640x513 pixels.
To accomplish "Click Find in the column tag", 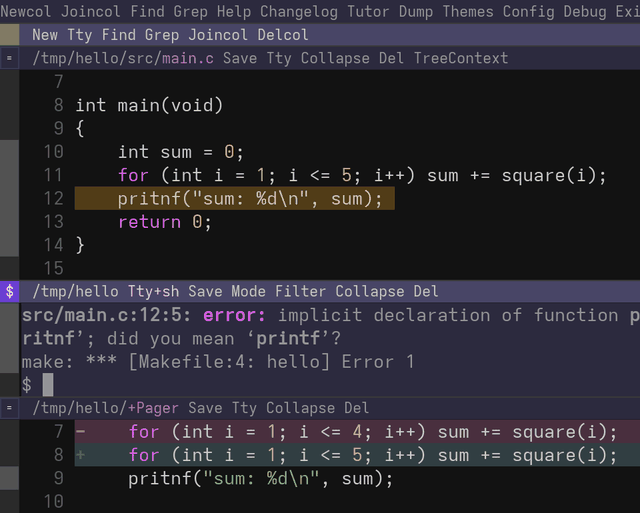I will tap(119, 35).
